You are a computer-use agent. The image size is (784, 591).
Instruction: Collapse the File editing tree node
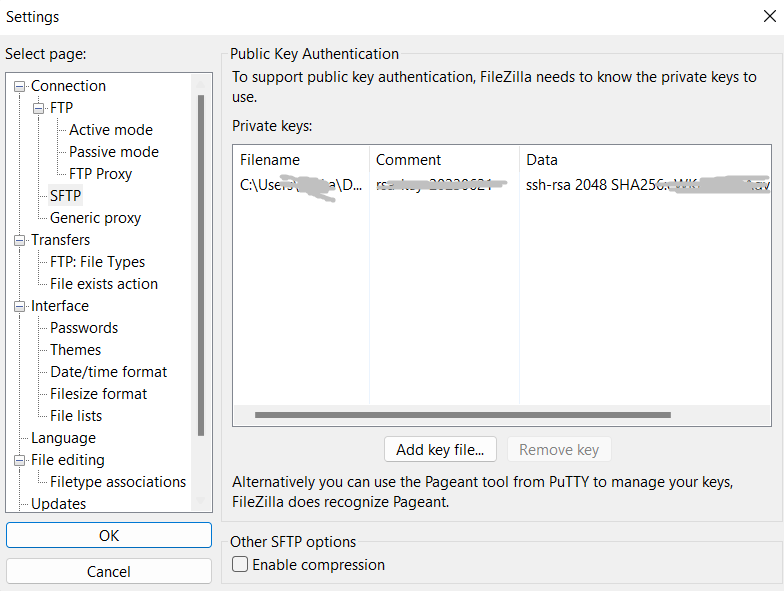click(x=20, y=460)
